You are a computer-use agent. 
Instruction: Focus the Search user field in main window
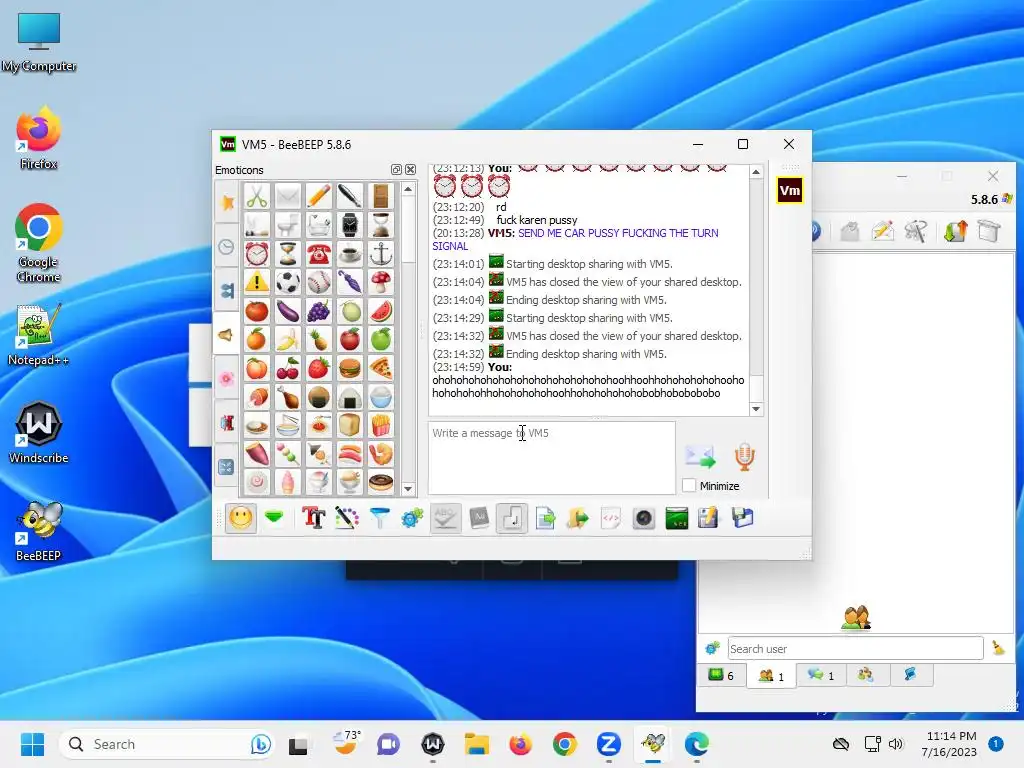click(x=856, y=648)
